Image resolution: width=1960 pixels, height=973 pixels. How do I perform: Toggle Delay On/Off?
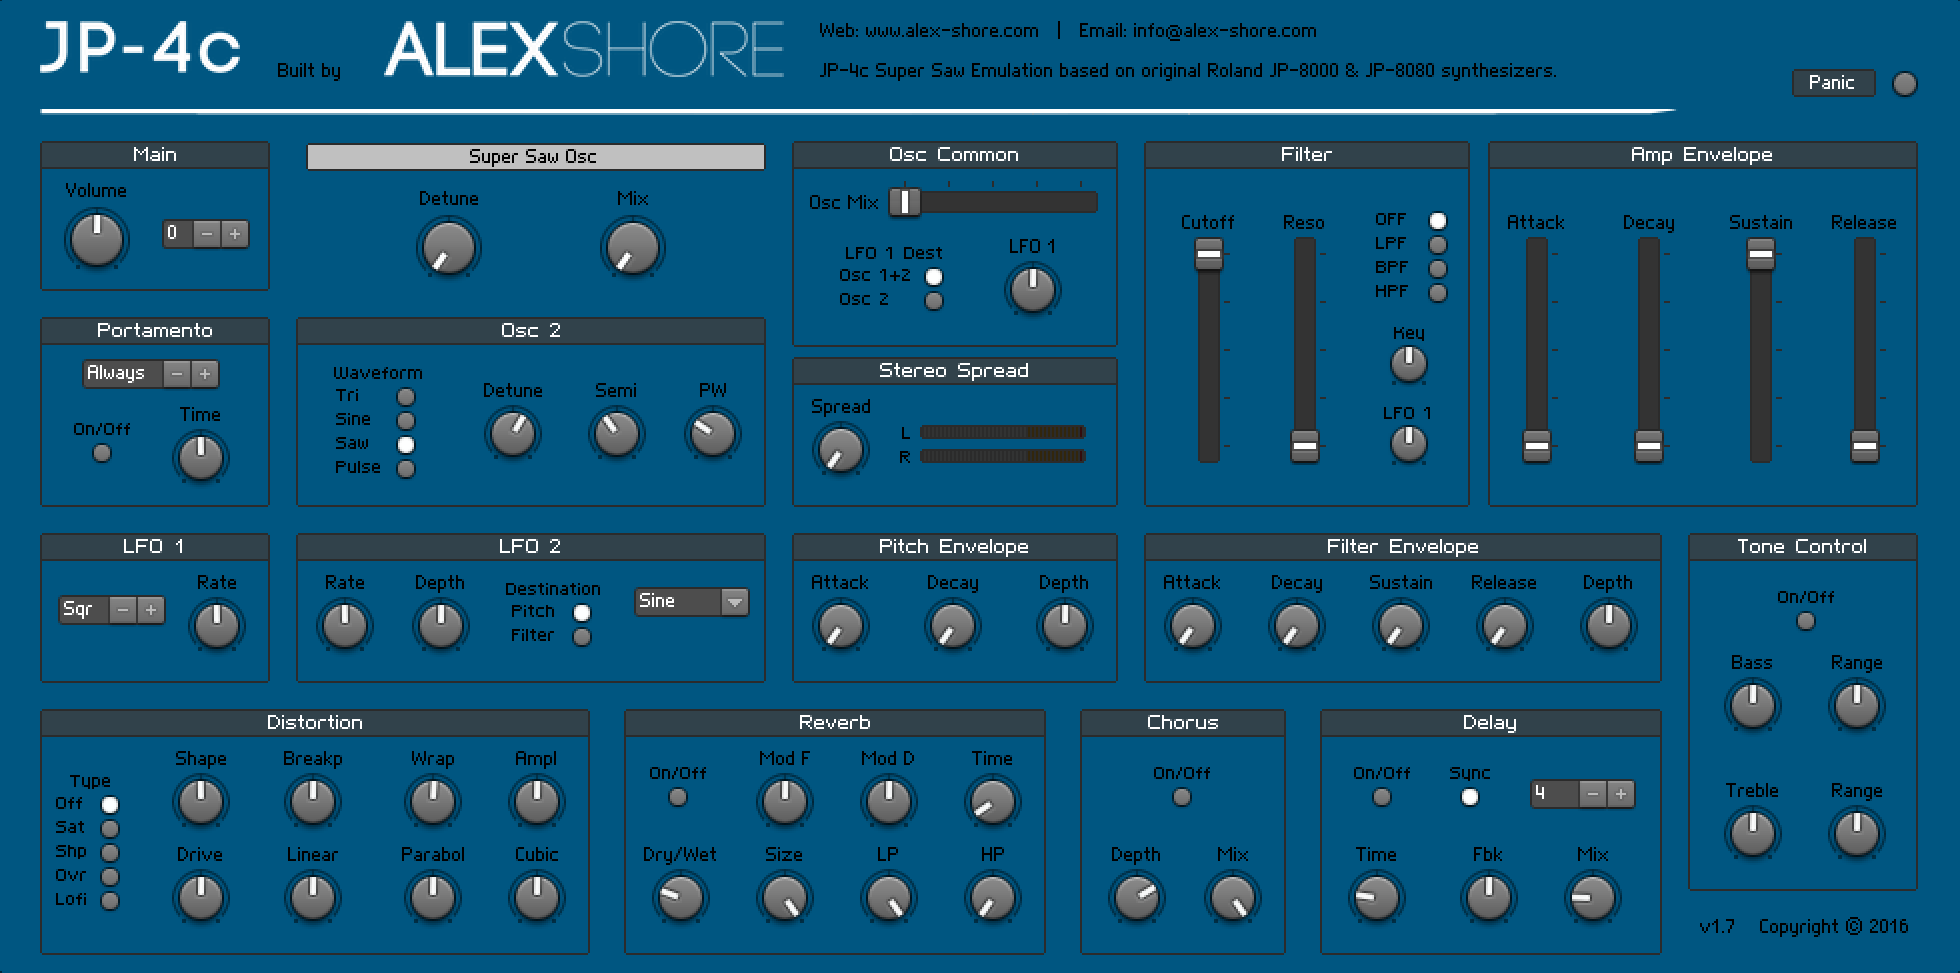point(1382,797)
